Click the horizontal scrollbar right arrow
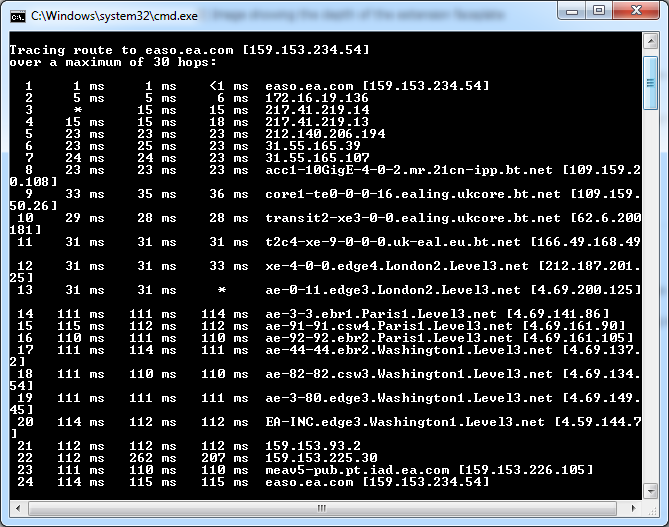The width and height of the screenshot is (669, 527). [634, 508]
